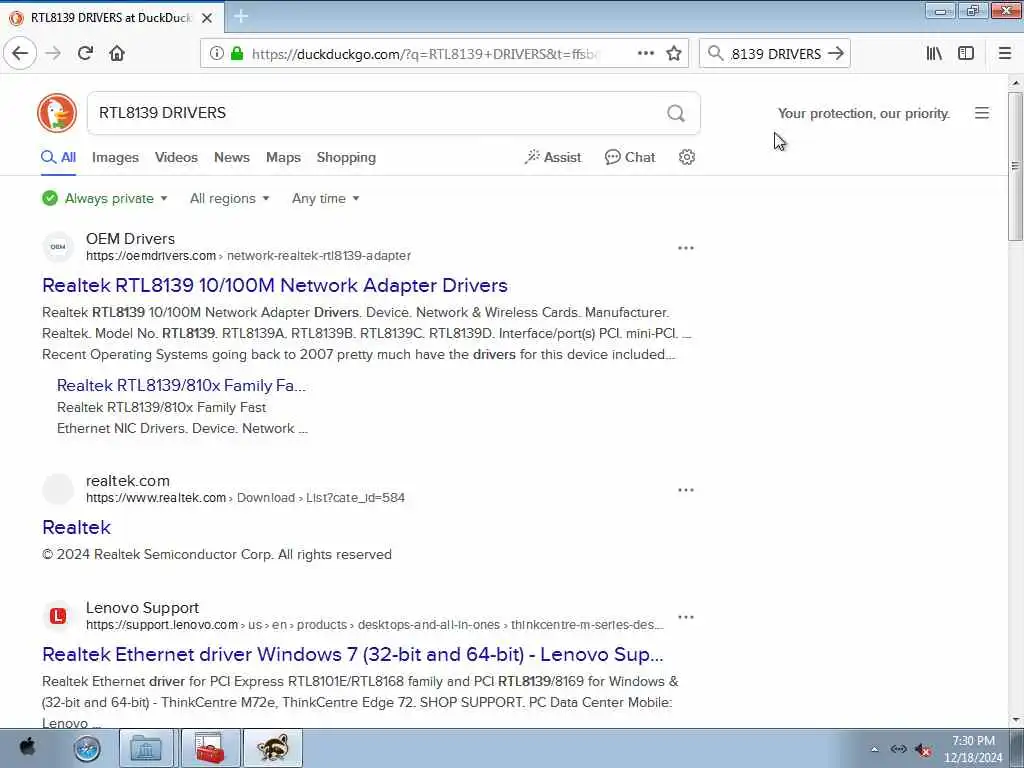Switch to the raccoon taskbar app

tap(273, 748)
